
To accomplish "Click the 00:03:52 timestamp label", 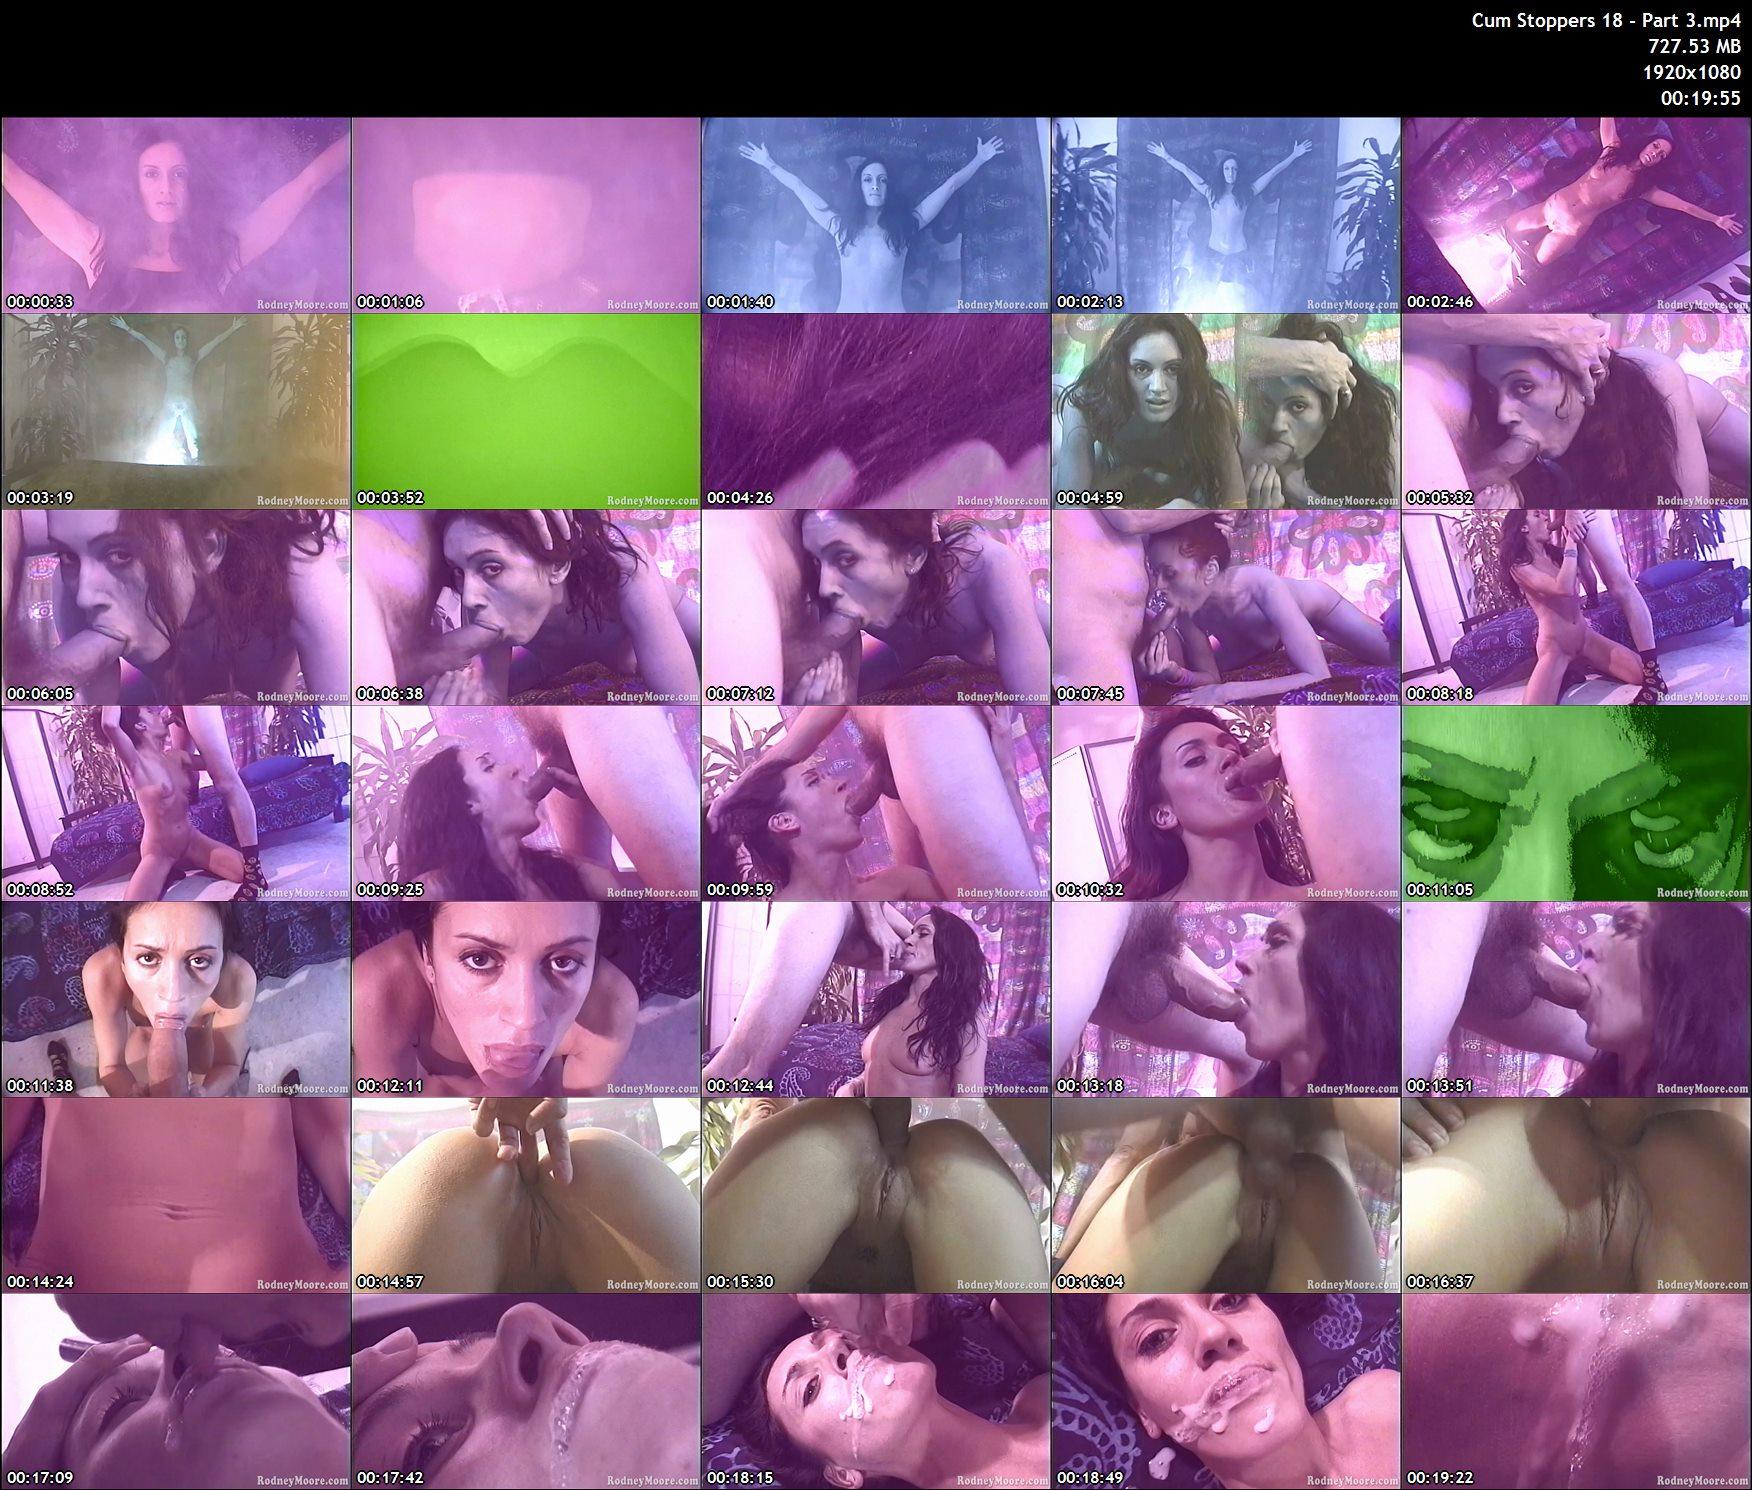I will pos(390,498).
